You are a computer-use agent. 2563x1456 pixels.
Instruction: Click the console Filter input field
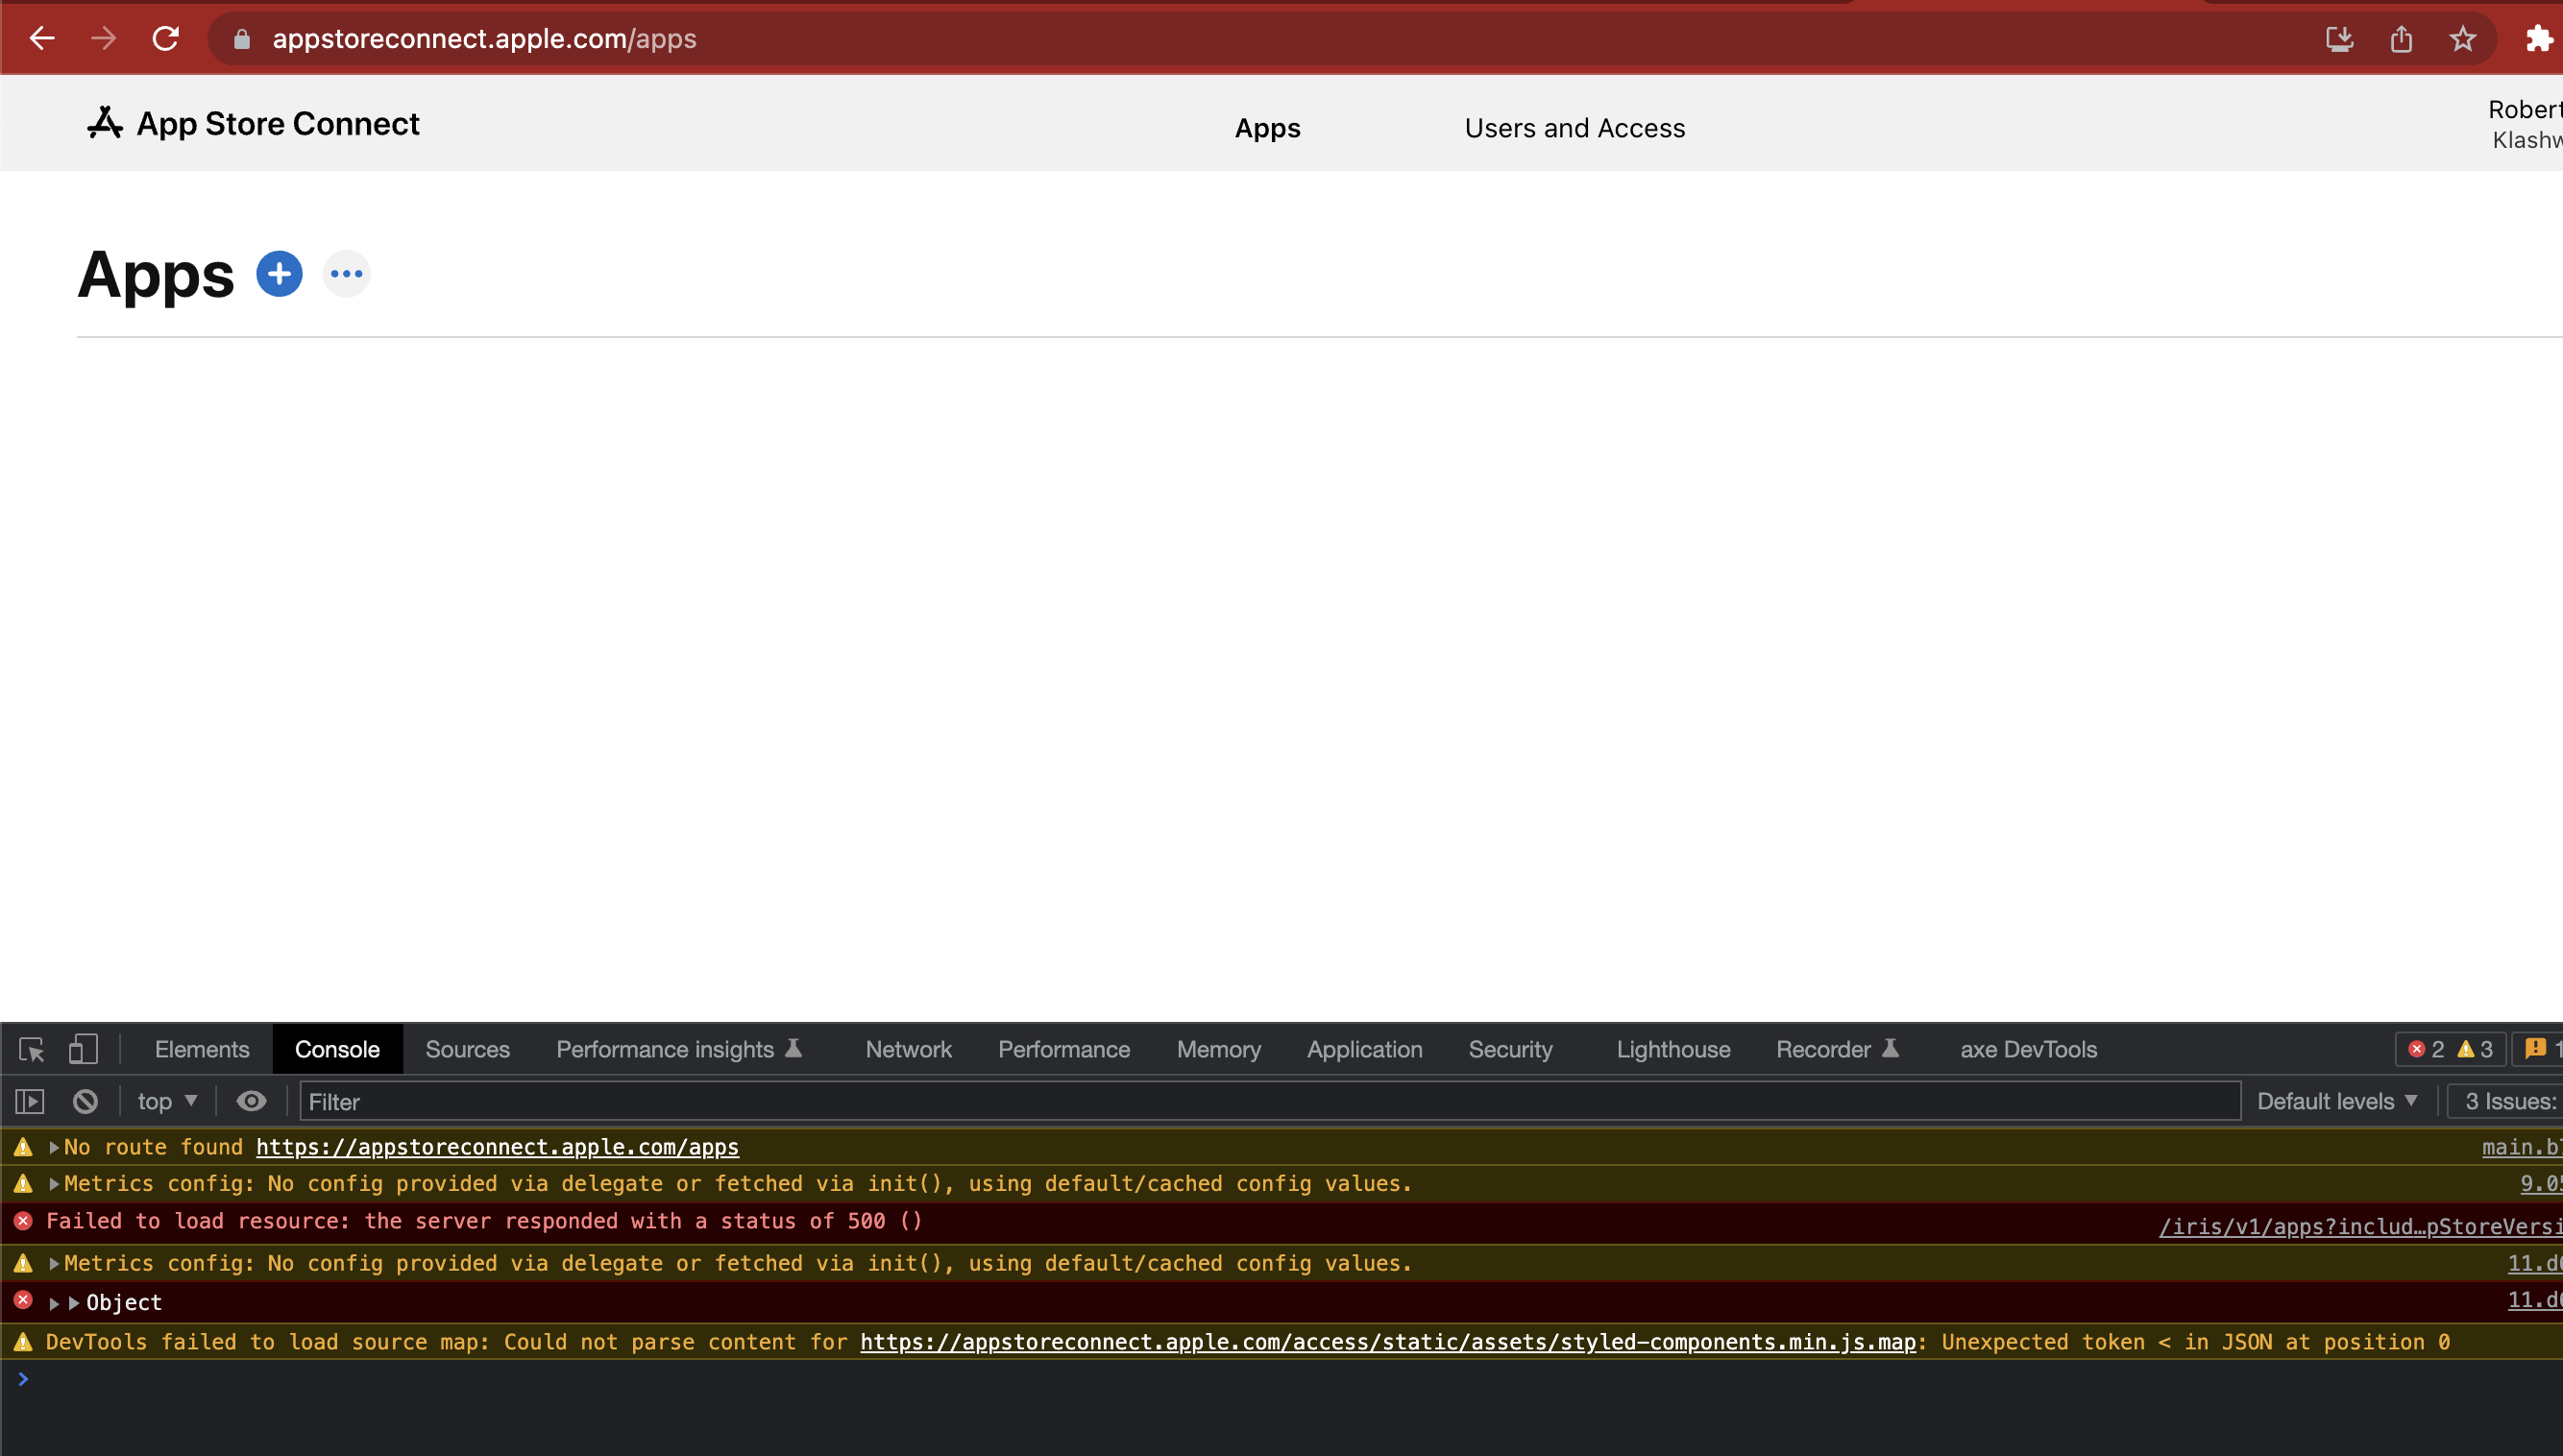coord(1268,1101)
